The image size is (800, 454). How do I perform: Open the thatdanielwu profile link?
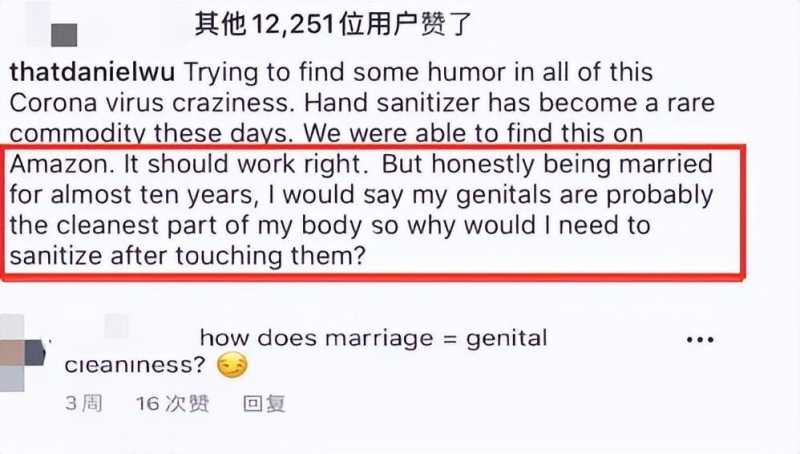click(x=92, y=72)
